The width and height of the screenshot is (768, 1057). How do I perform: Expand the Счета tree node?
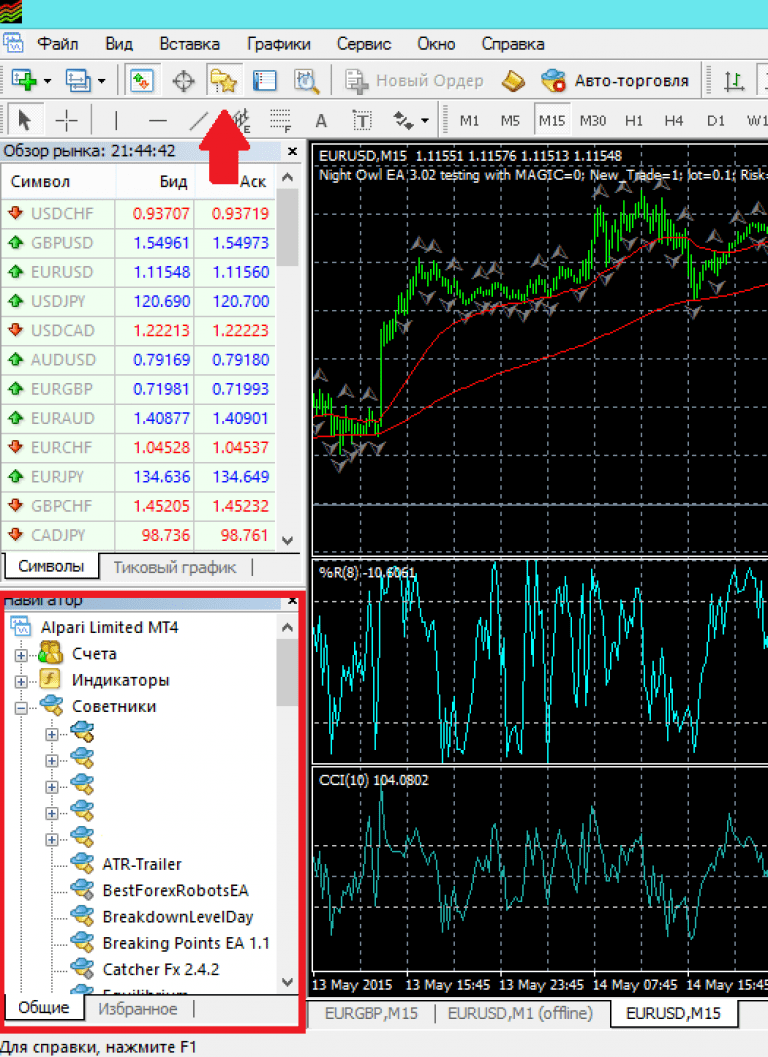[21, 655]
